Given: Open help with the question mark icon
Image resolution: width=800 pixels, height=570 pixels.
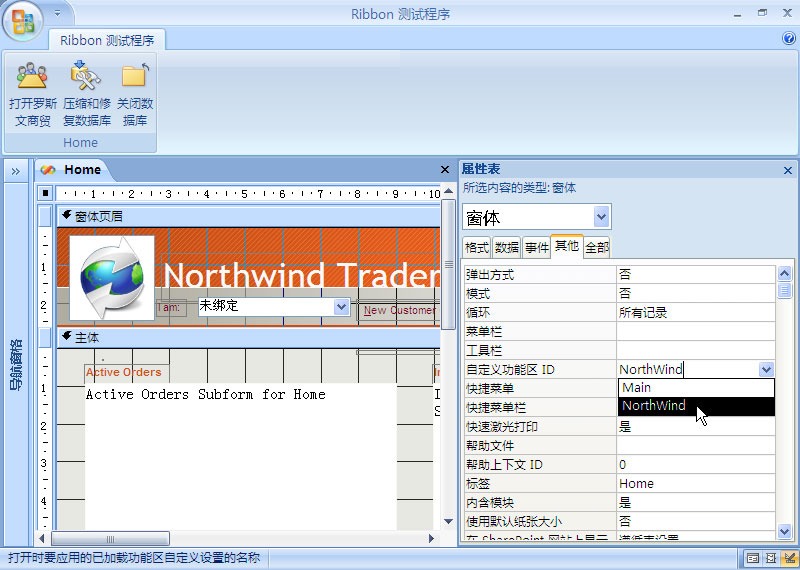Looking at the screenshot, I should 788,38.
